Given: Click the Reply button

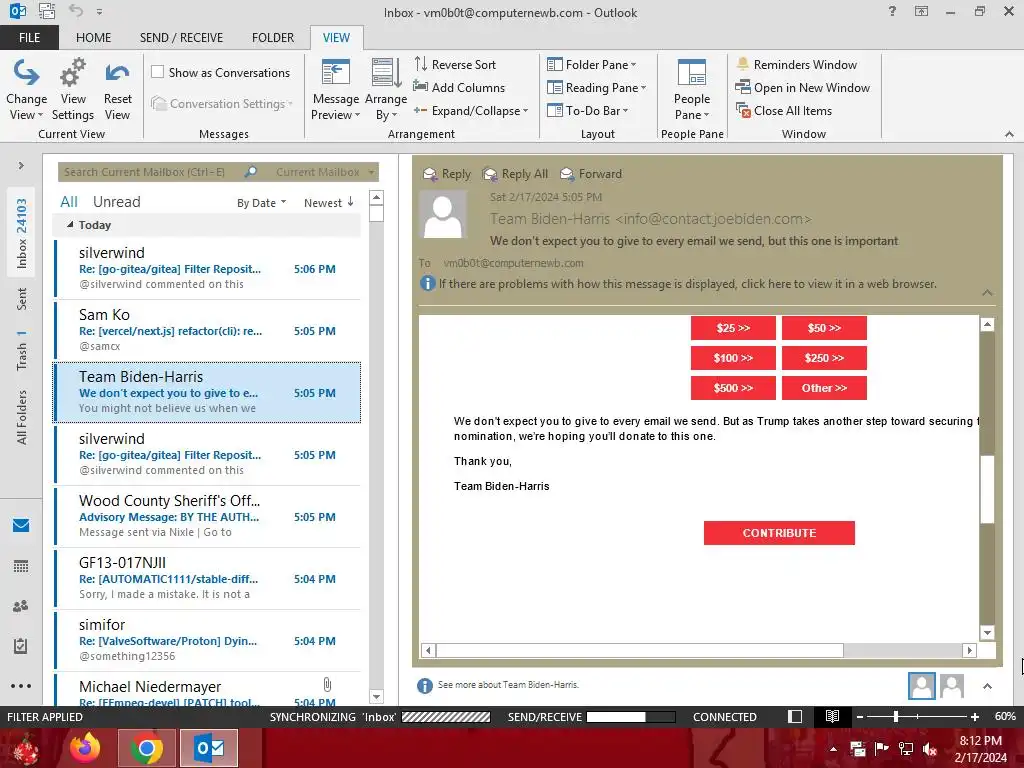Looking at the screenshot, I should click(447, 174).
